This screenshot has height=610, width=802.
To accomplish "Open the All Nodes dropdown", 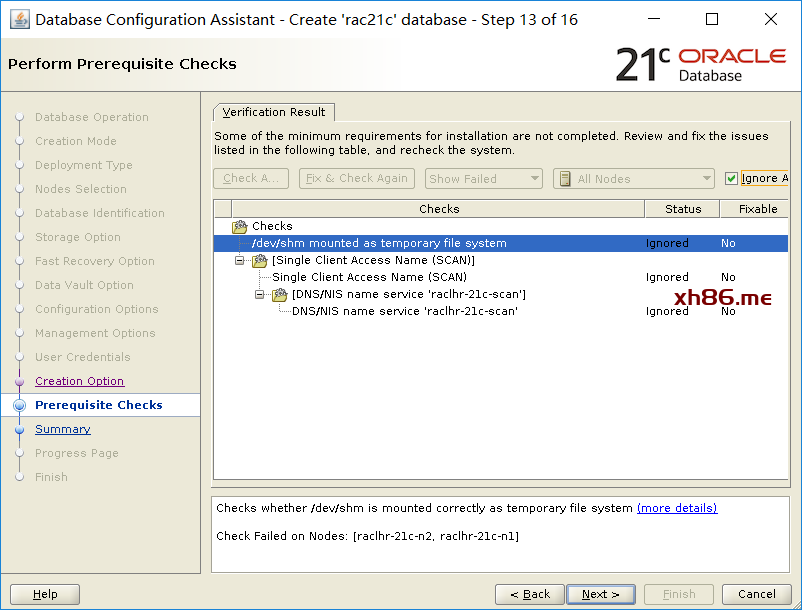I will coord(632,179).
